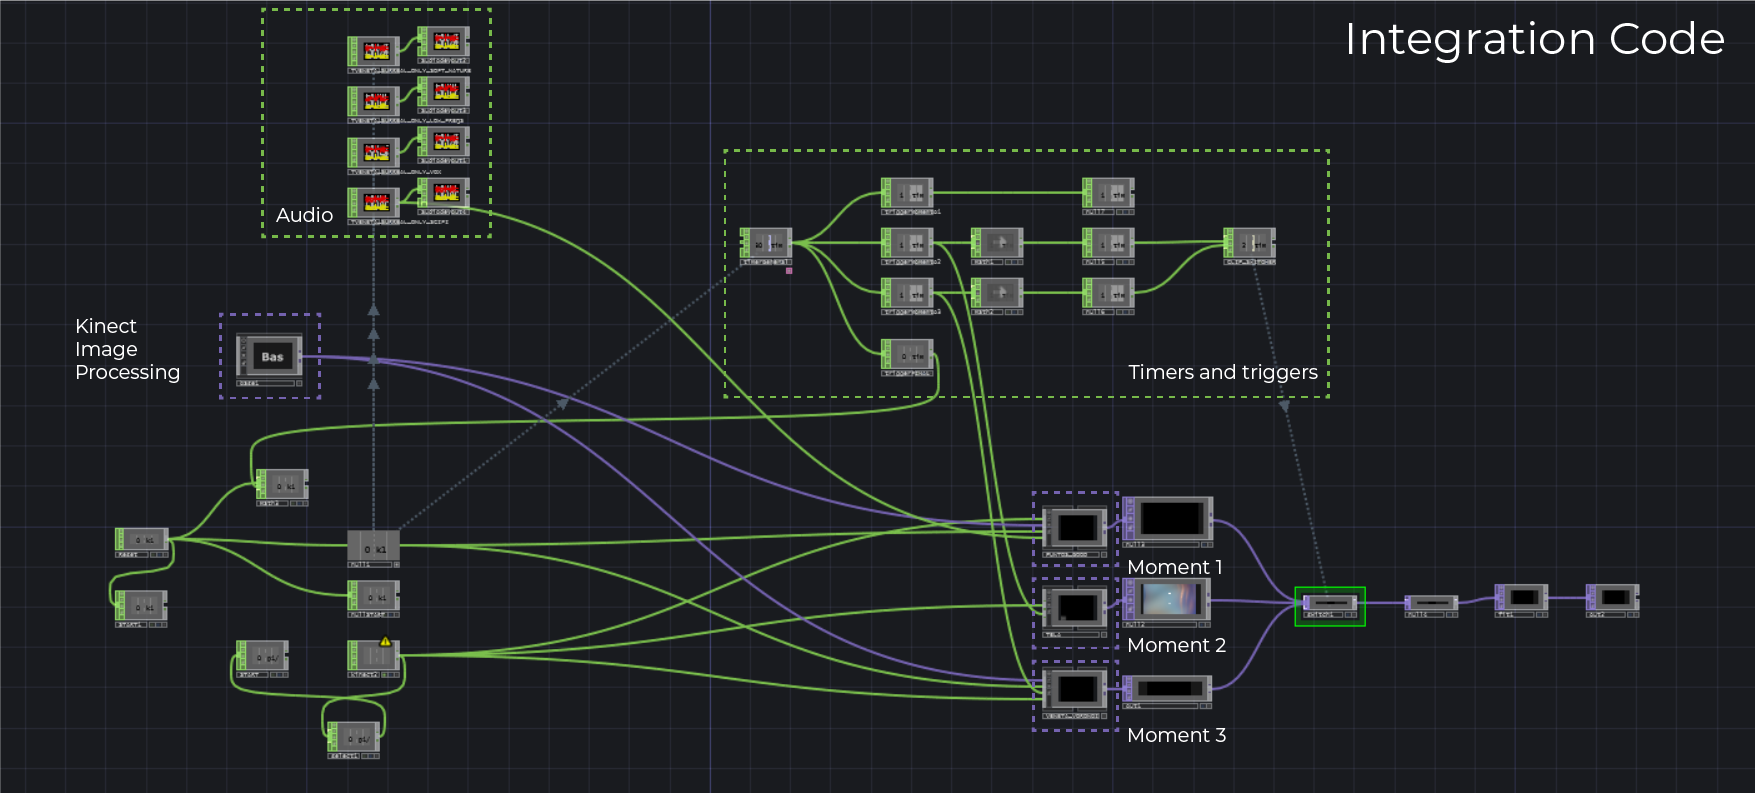1756x794 pixels.
Task: Select audio out node wired to ONLY_VOX
Action: (444, 142)
